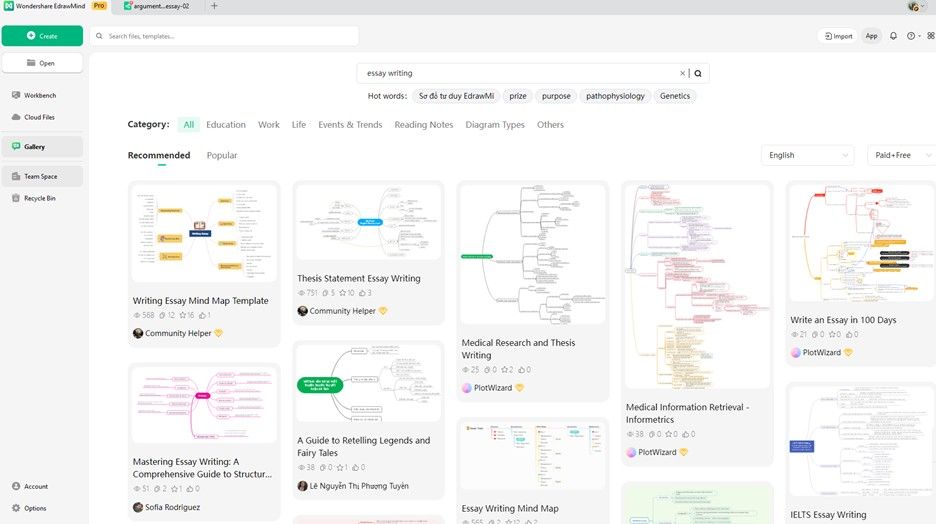The width and height of the screenshot is (936, 524).
Task: Select hot word 'Genetics'
Action: click(675, 95)
